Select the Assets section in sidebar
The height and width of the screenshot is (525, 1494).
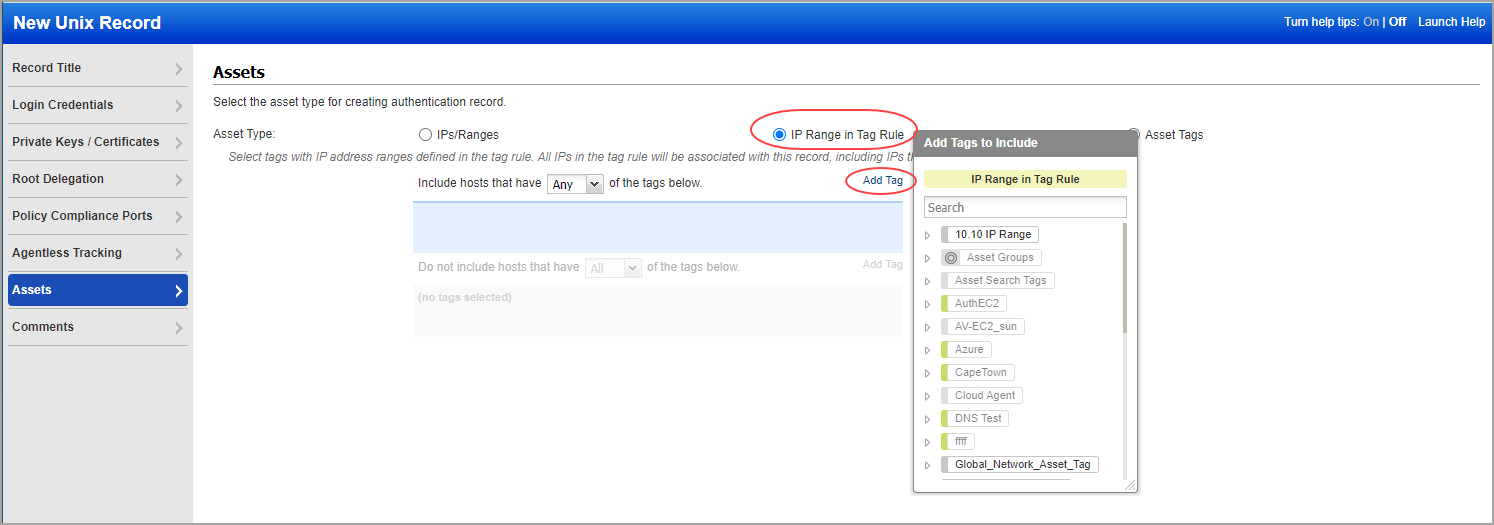coord(98,290)
